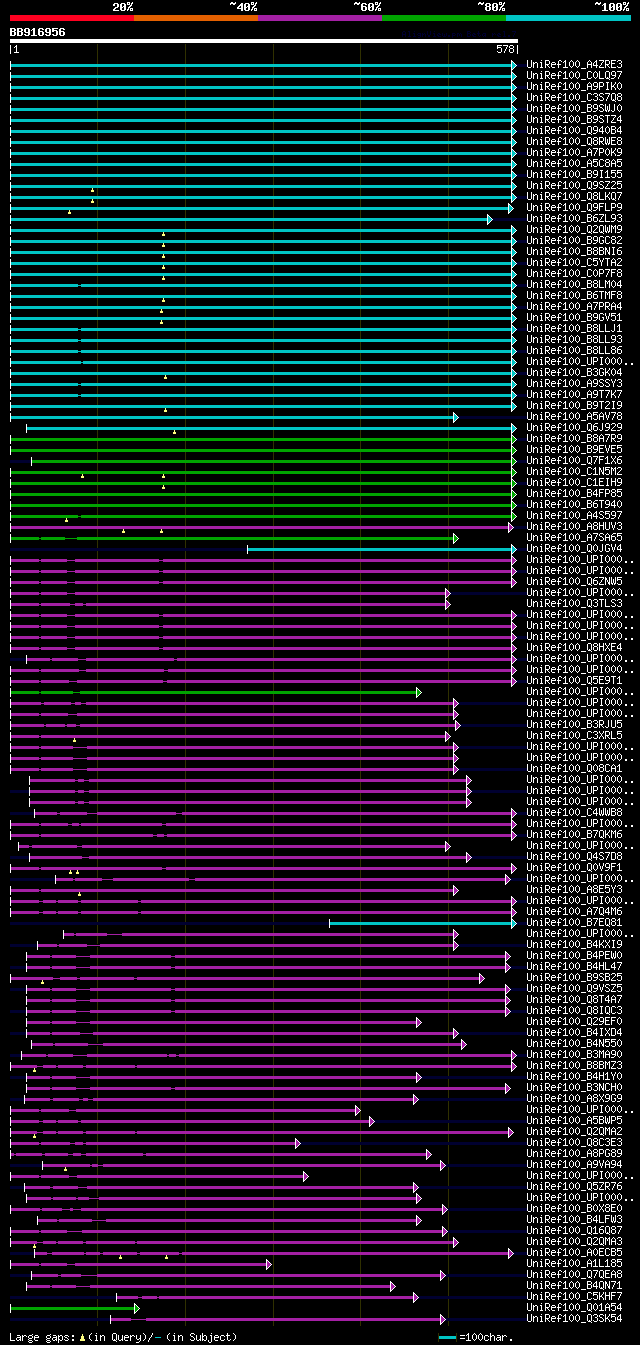Click the orange ~40% identity legend segment
Viewport: 640px width, 1345px height.
196,18
